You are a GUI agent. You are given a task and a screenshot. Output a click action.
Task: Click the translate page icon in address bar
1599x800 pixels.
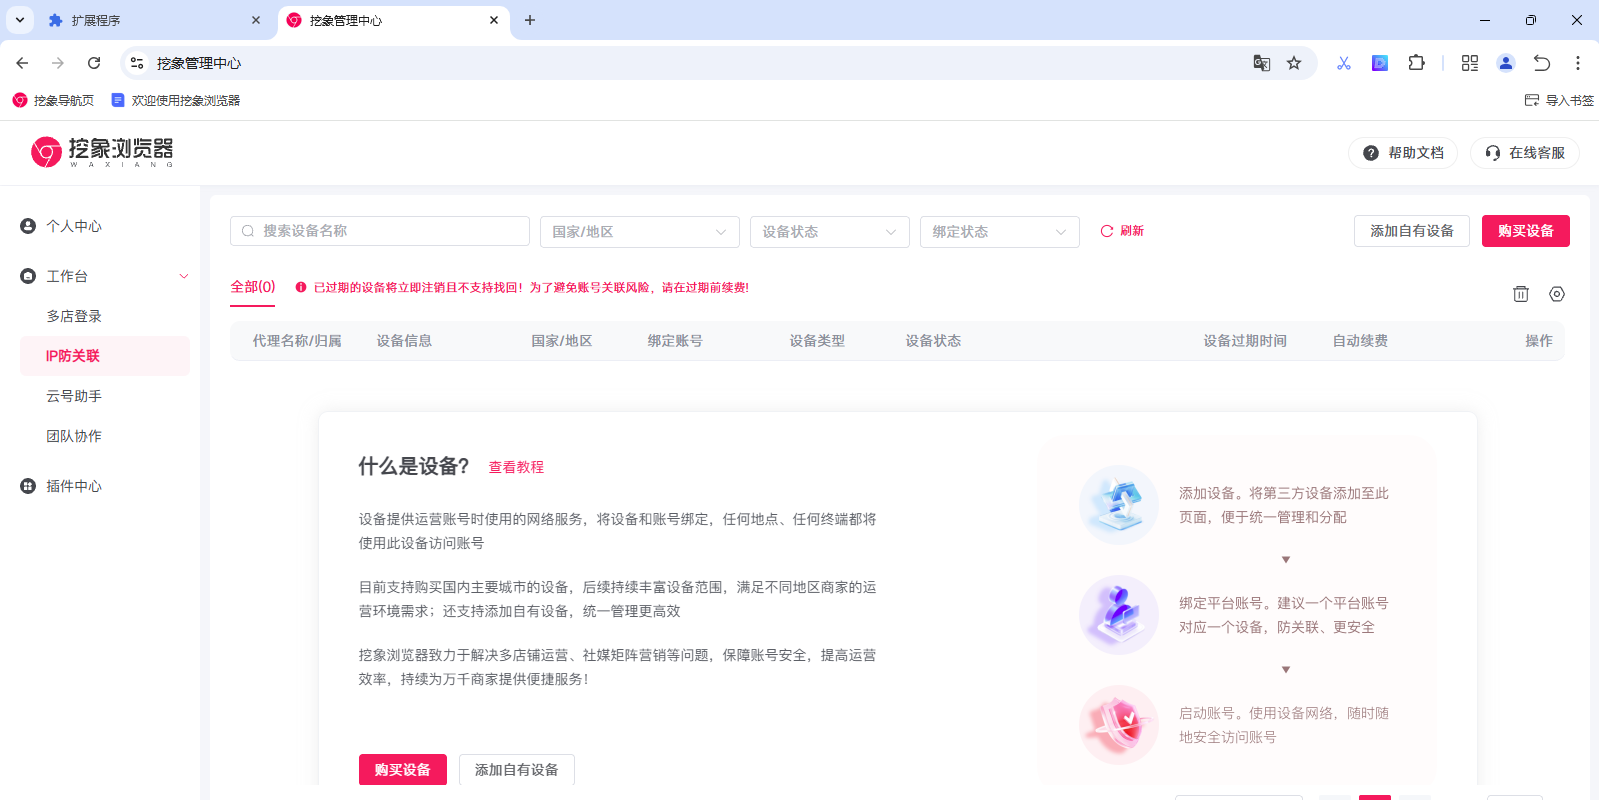pyautogui.click(x=1261, y=63)
